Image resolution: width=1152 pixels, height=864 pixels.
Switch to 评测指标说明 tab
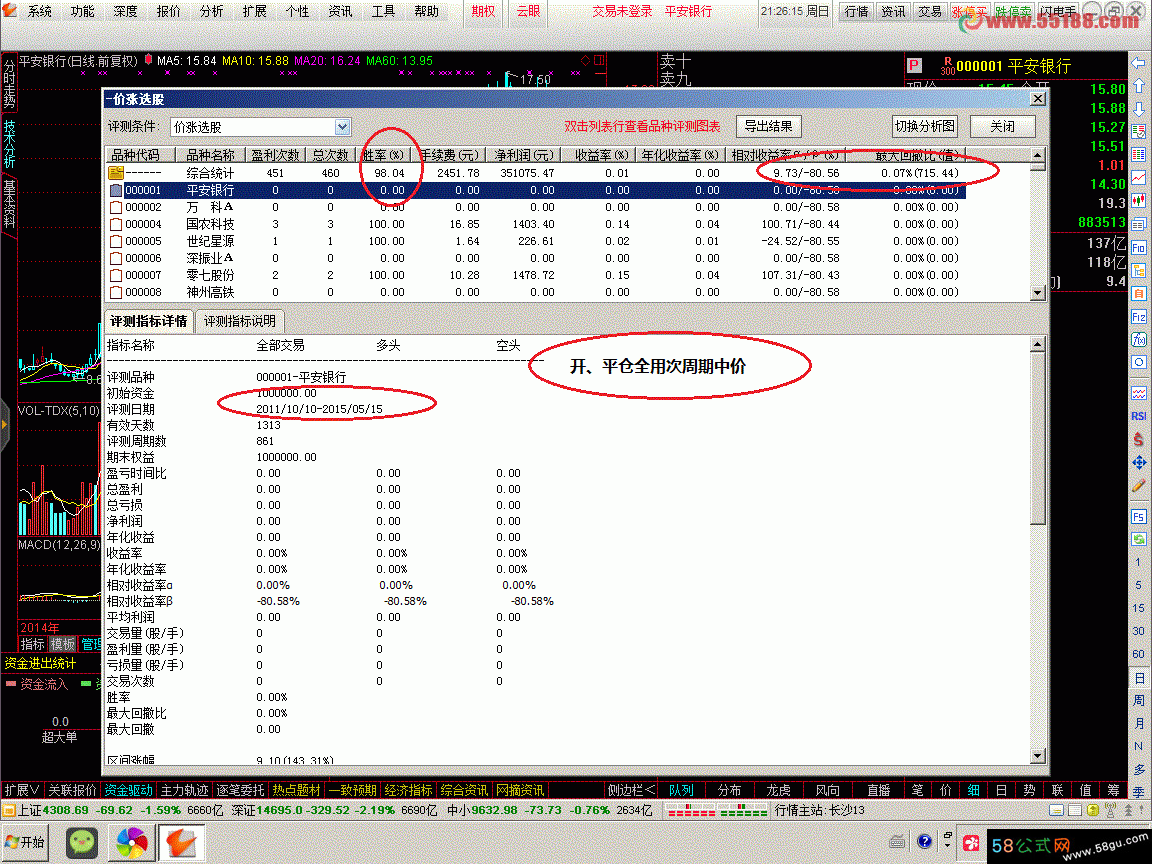pyautogui.click(x=240, y=321)
